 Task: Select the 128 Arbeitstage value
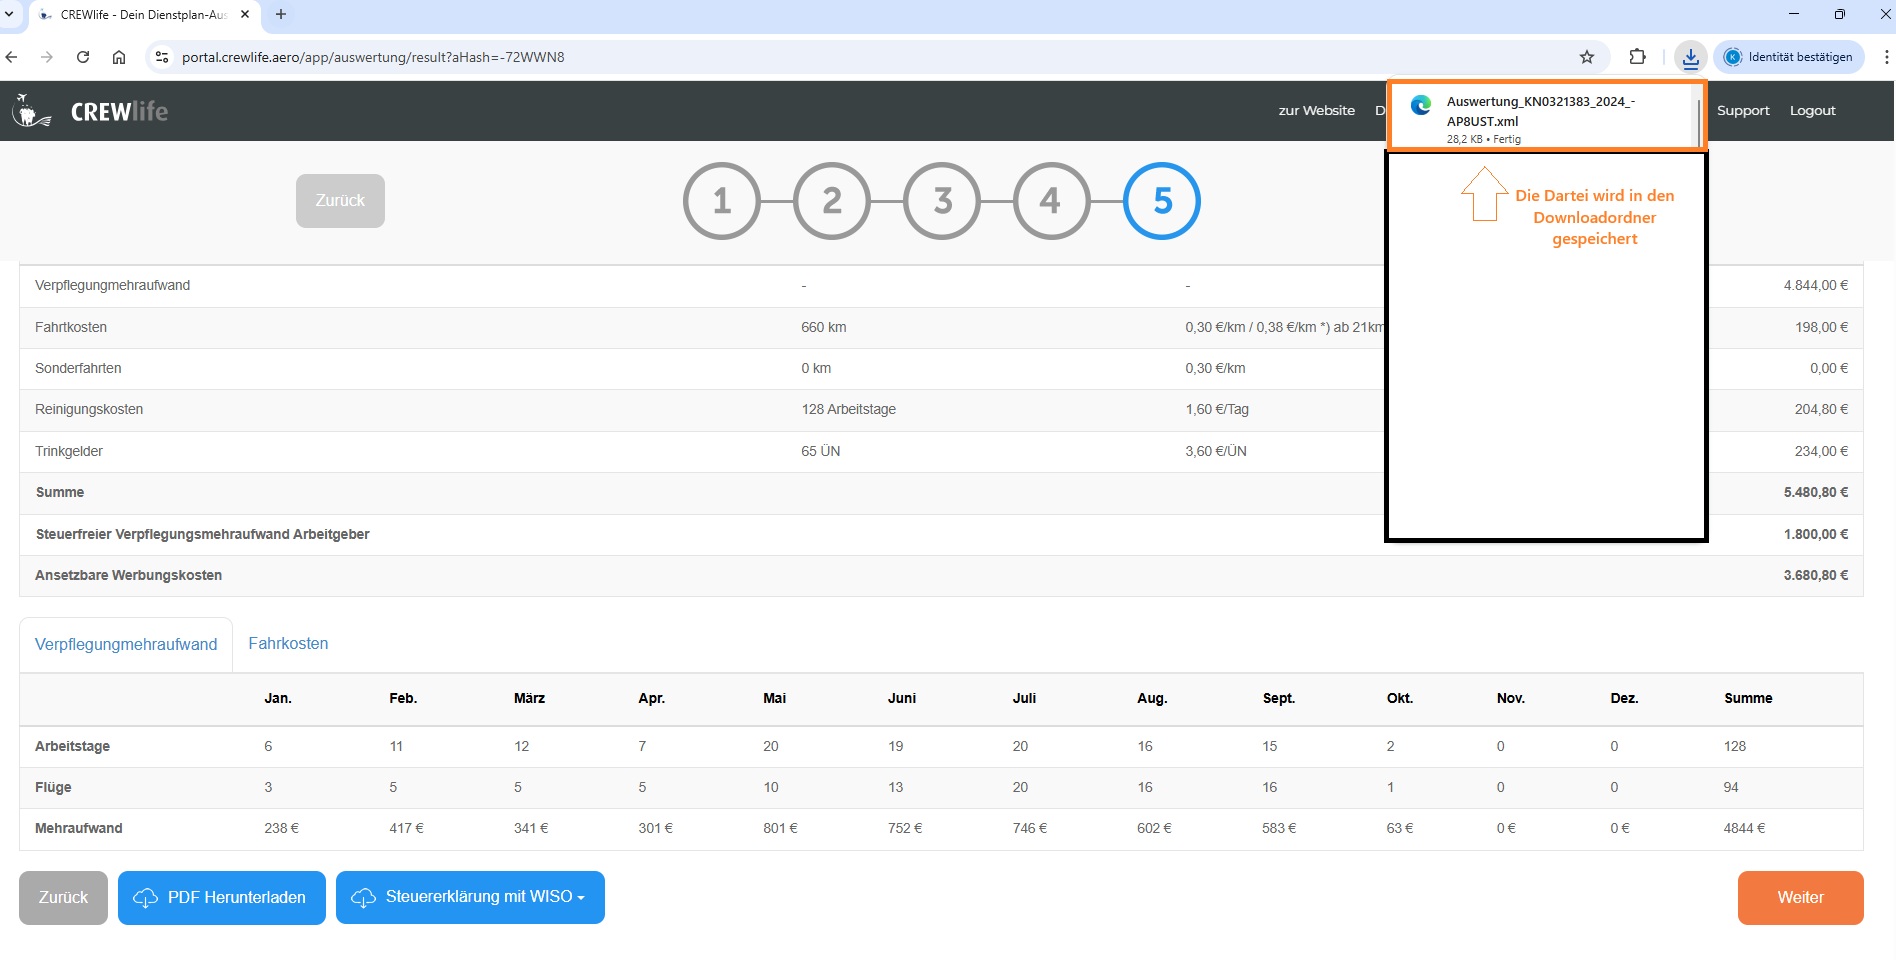[848, 409]
